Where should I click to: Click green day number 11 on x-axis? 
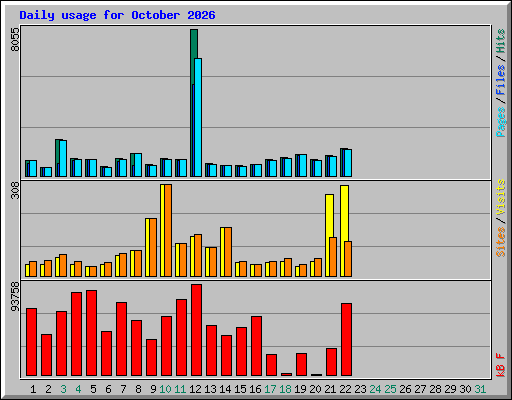[180, 389]
